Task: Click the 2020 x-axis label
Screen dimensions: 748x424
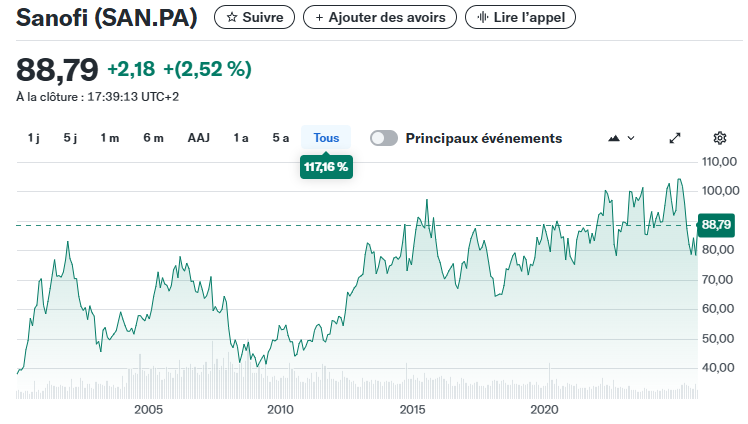Action: (x=544, y=410)
